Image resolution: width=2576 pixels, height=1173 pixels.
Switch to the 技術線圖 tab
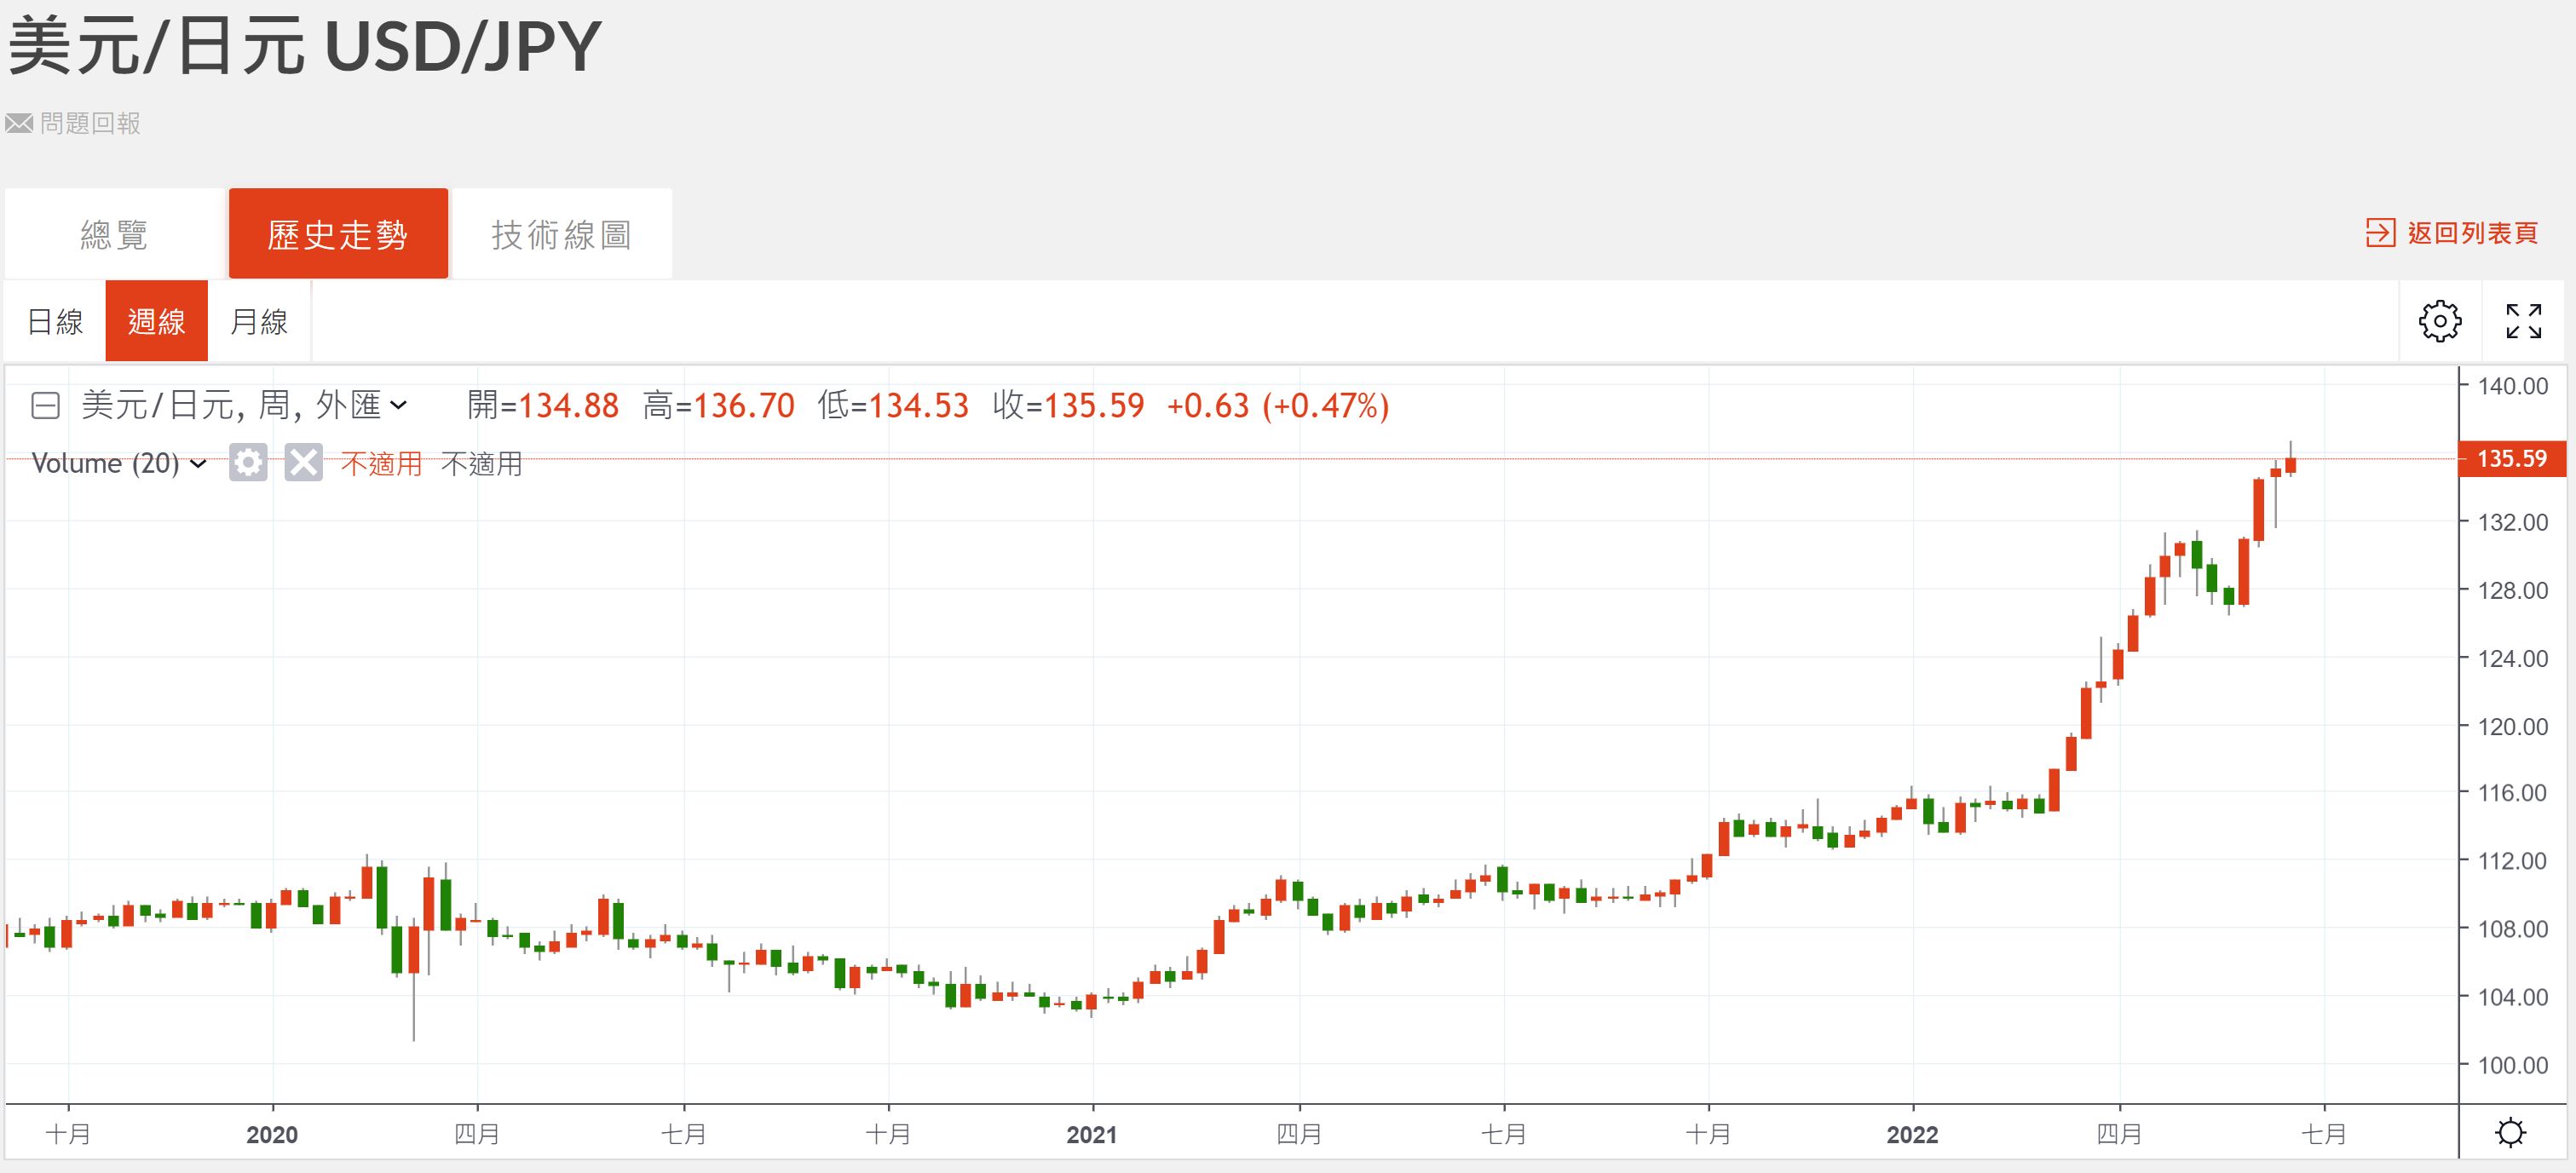[561, 234]
